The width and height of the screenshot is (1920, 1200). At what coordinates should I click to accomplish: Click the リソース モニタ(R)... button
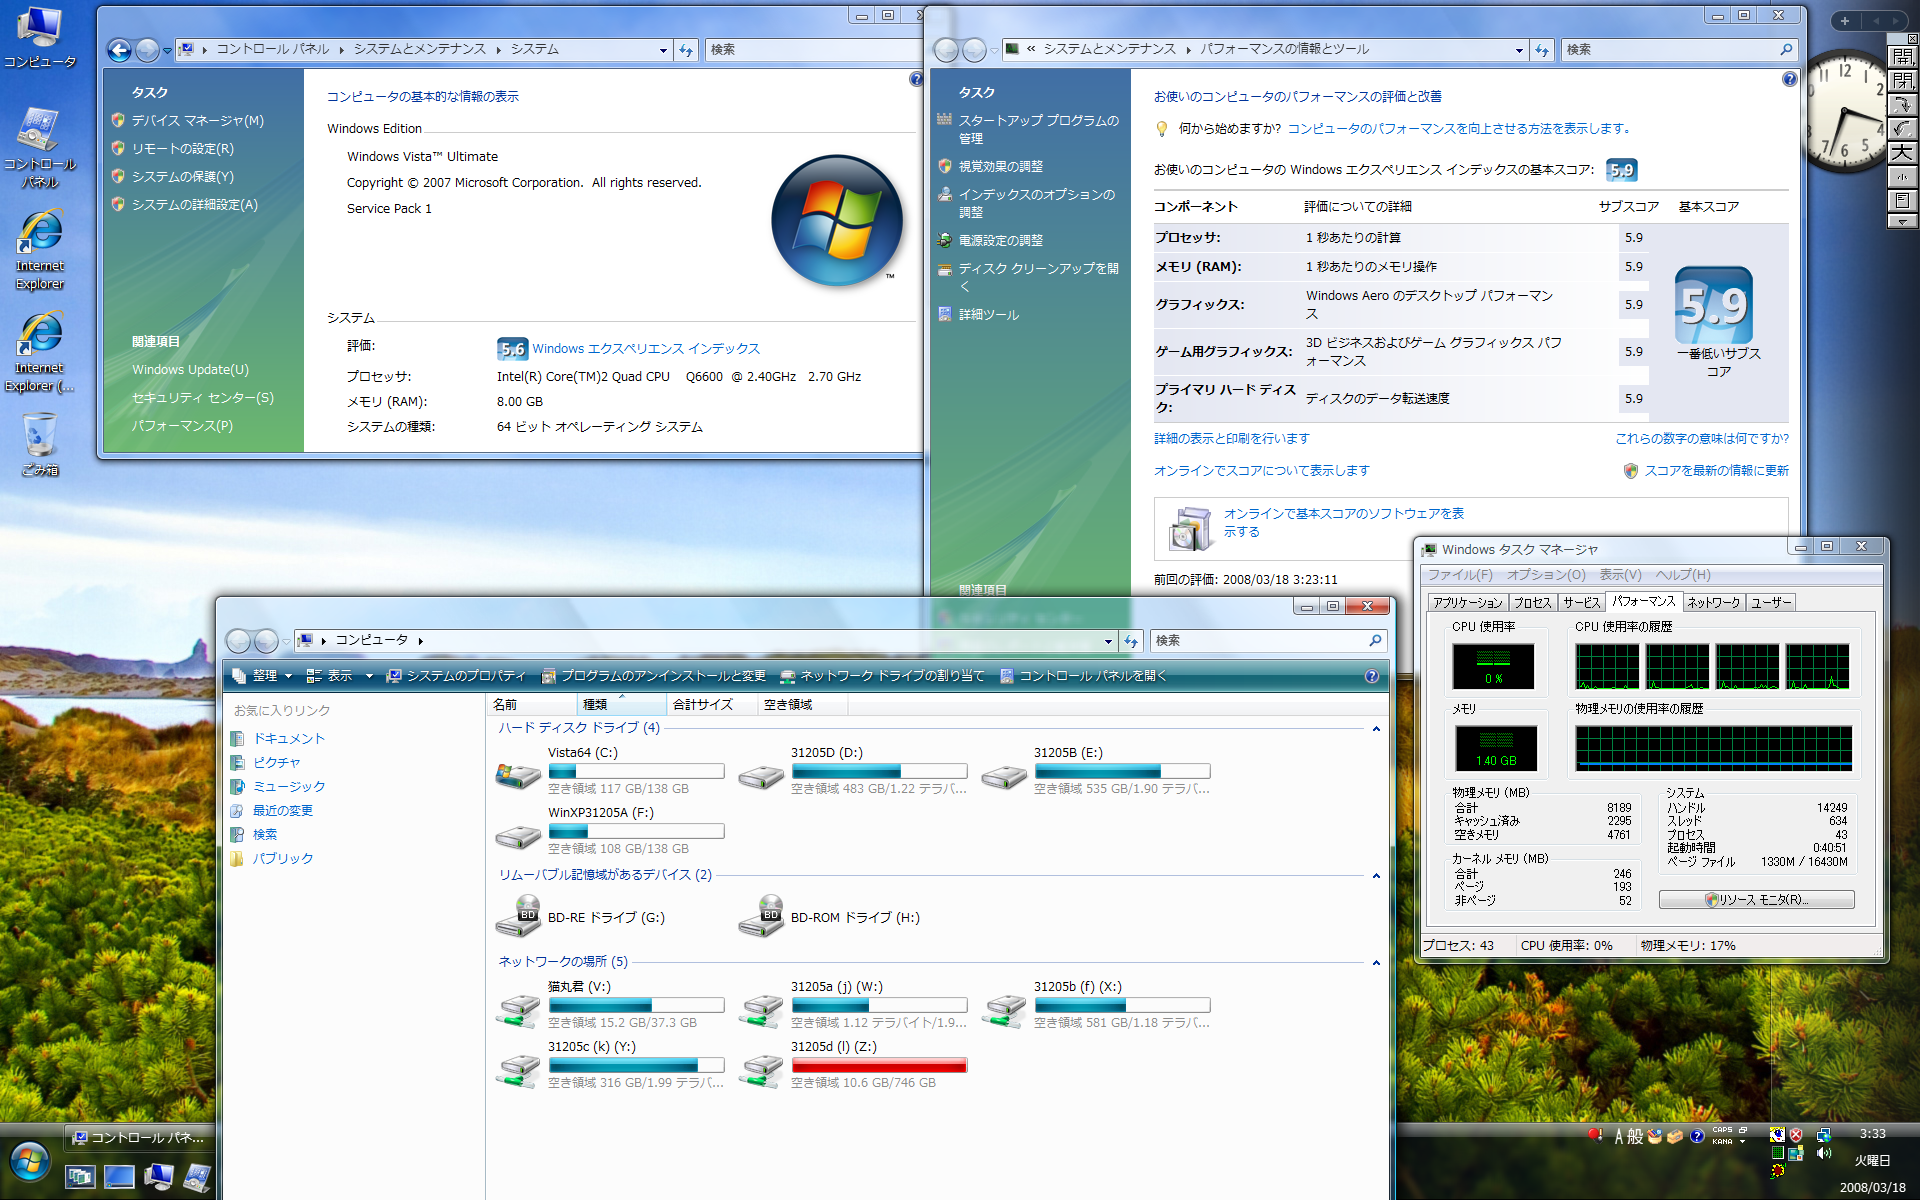1756,900
